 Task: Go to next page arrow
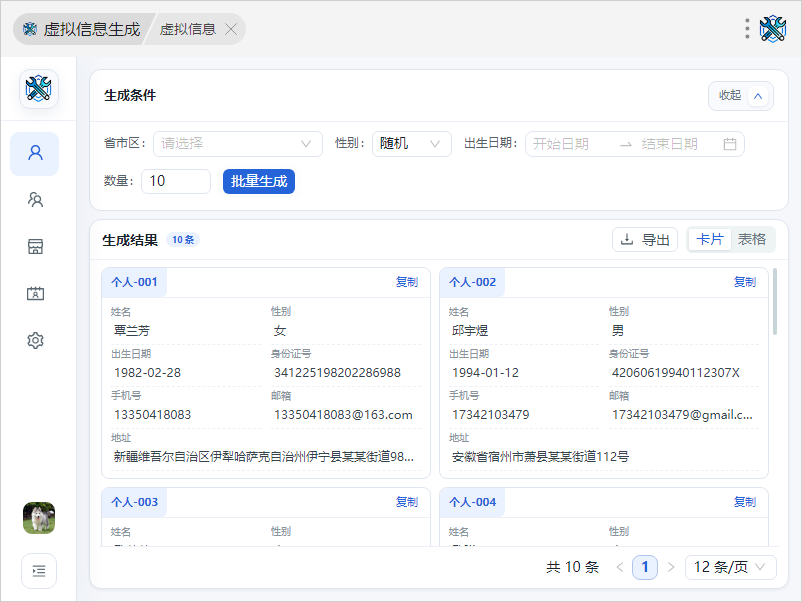(671, 567)
